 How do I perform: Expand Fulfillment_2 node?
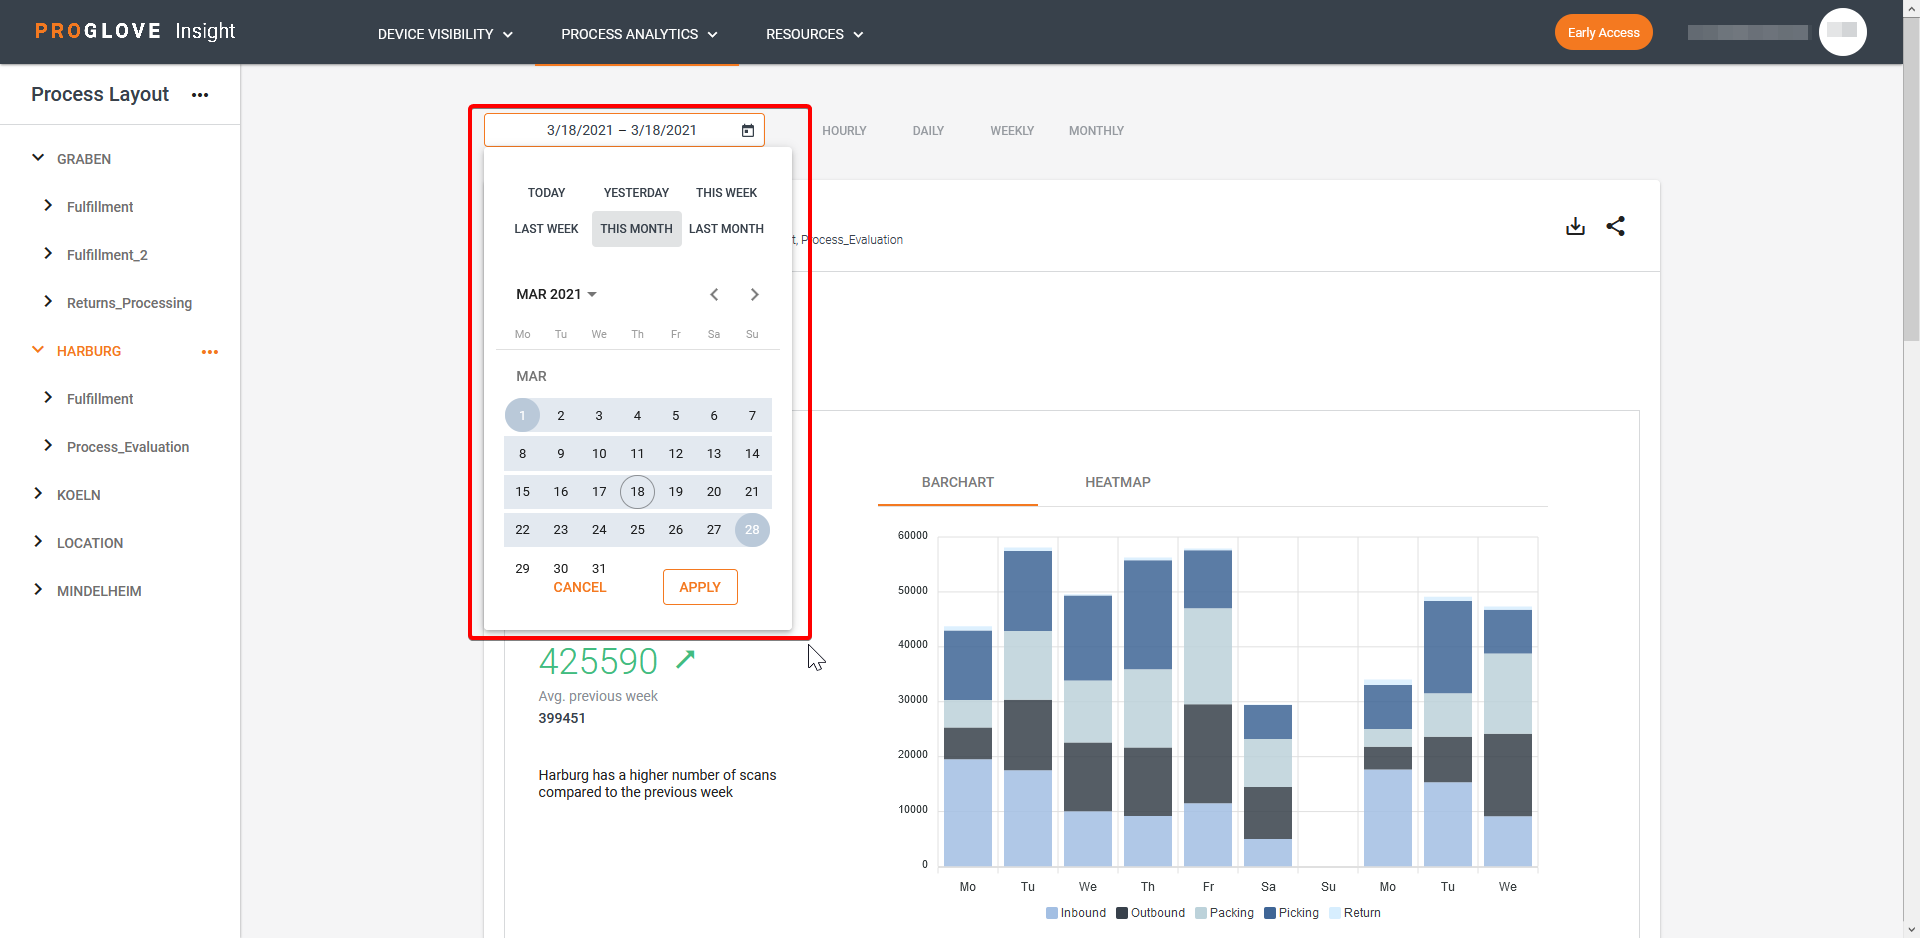(48, 254)
